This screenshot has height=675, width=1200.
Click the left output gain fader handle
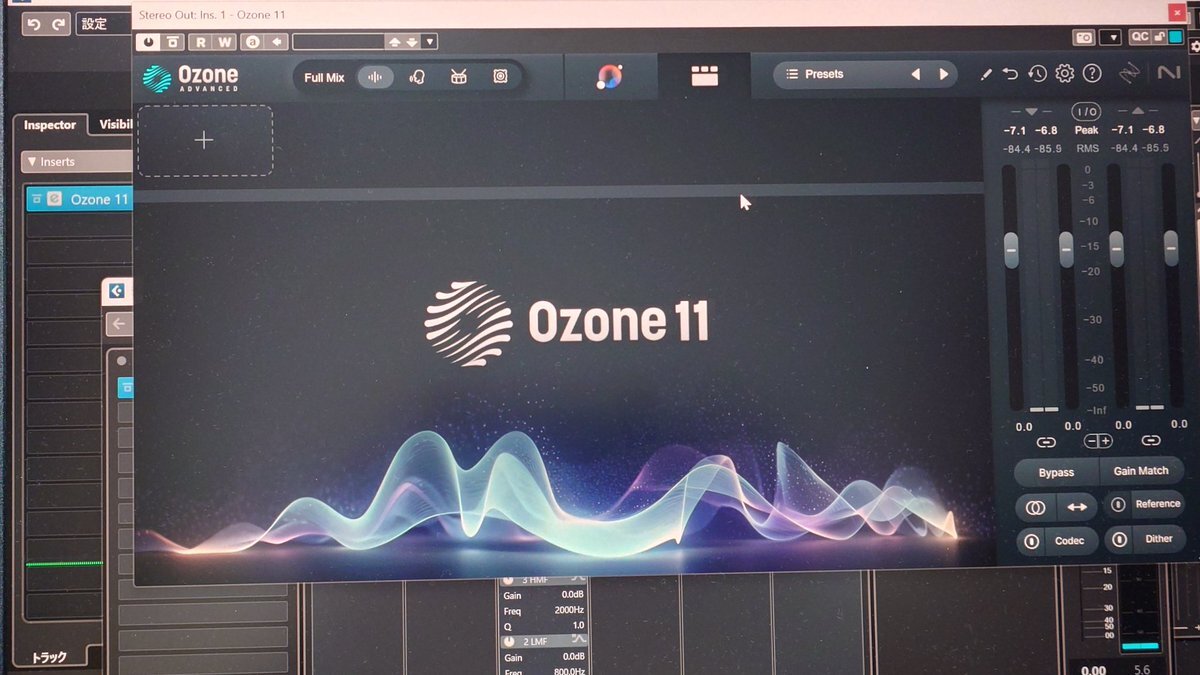[1116, 248]
